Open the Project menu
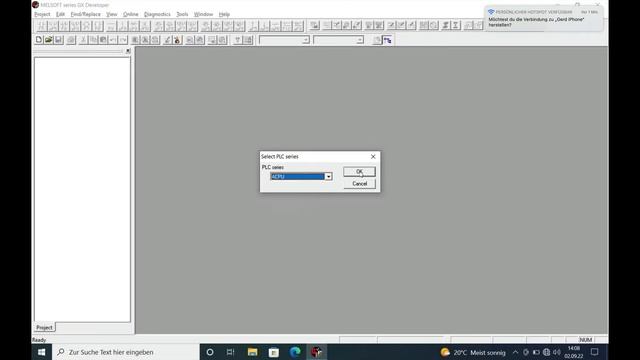Screen dimensions: 640x360 click(42, 14)
